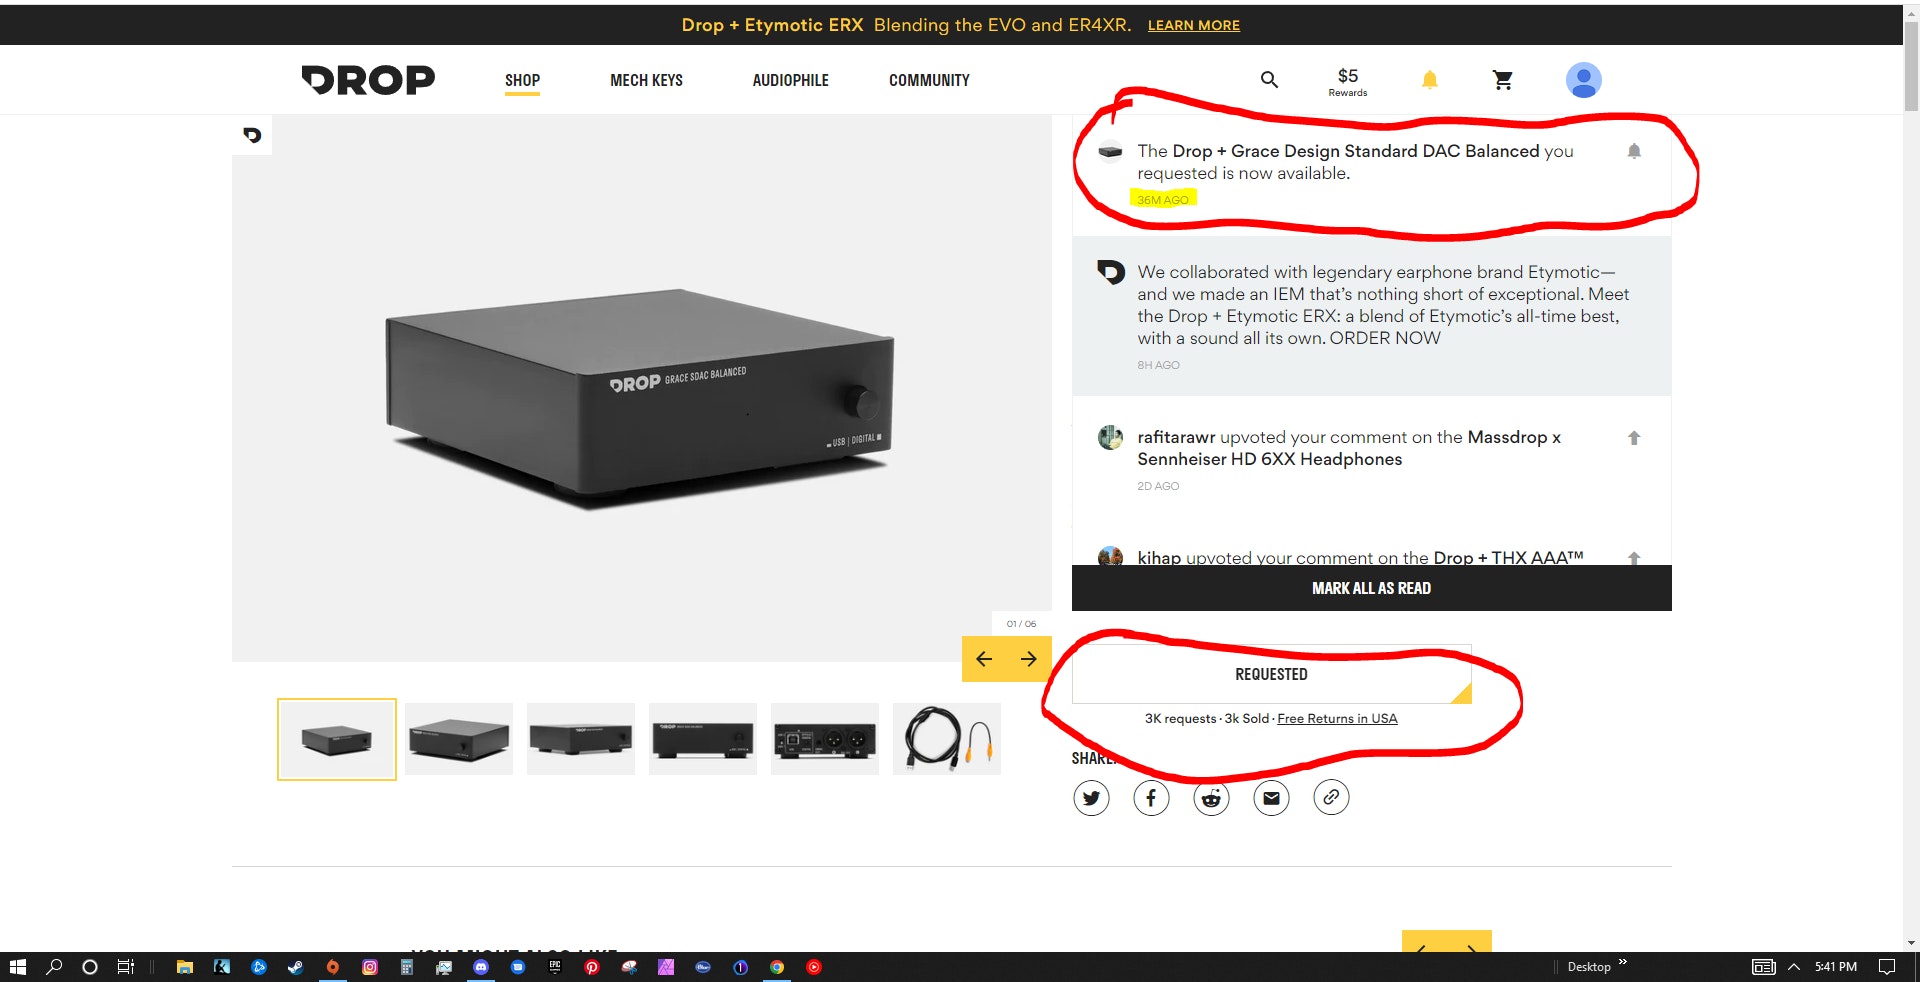The width and height of the screenshot is (1920, 982).
Task: Share product via email icon
Action: (x=1271, y=798)
